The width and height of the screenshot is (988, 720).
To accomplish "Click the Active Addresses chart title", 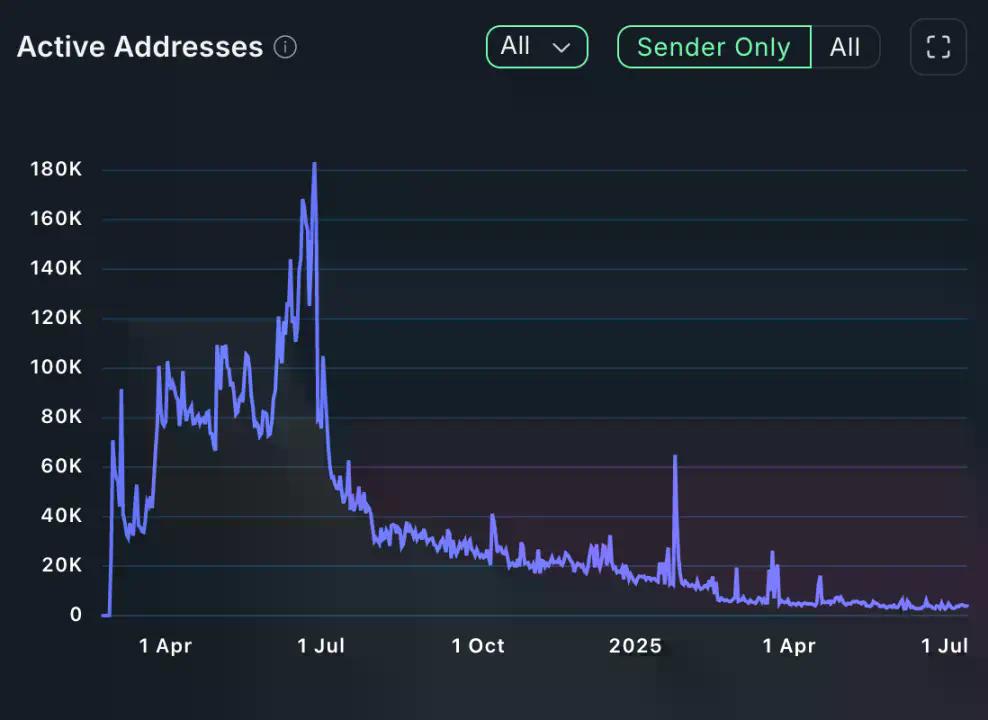I will tap(140, 47).
